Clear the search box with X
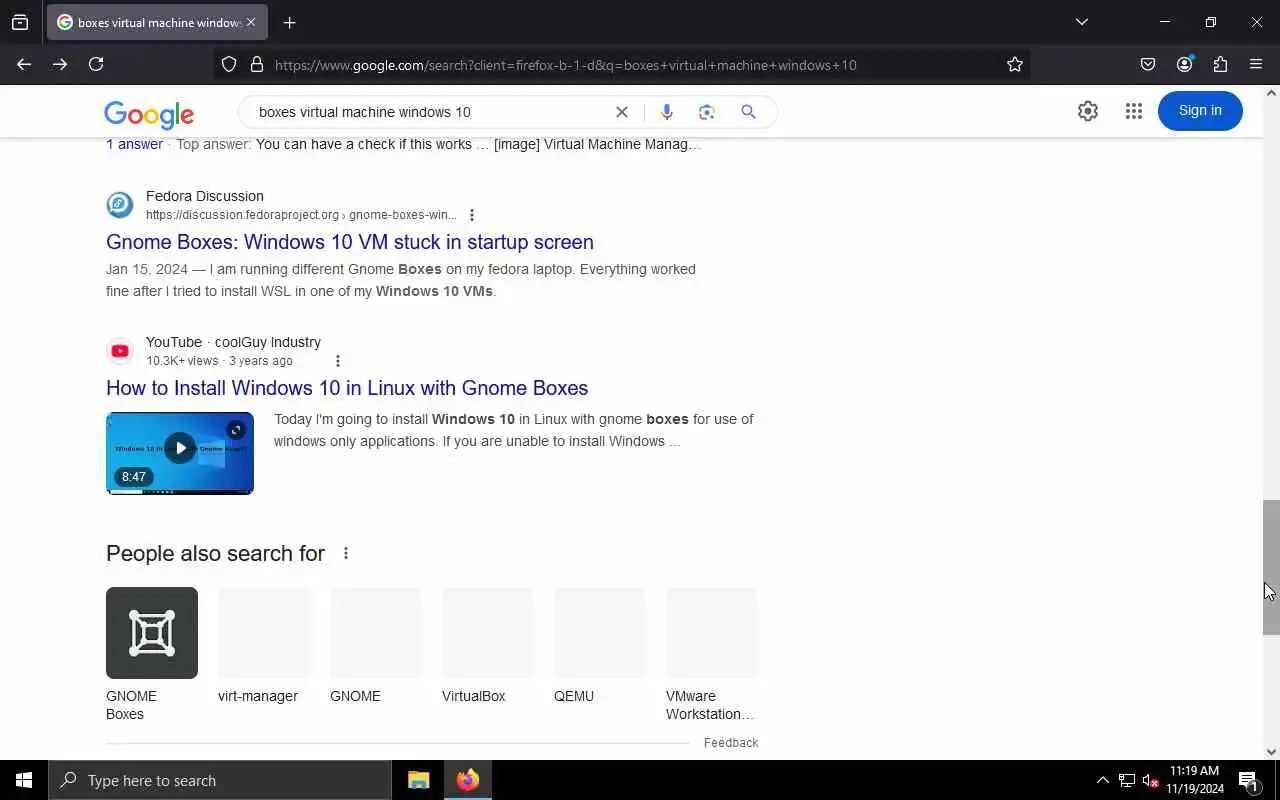The height and width of the screenshot is (800, 1280). point(622,112)
